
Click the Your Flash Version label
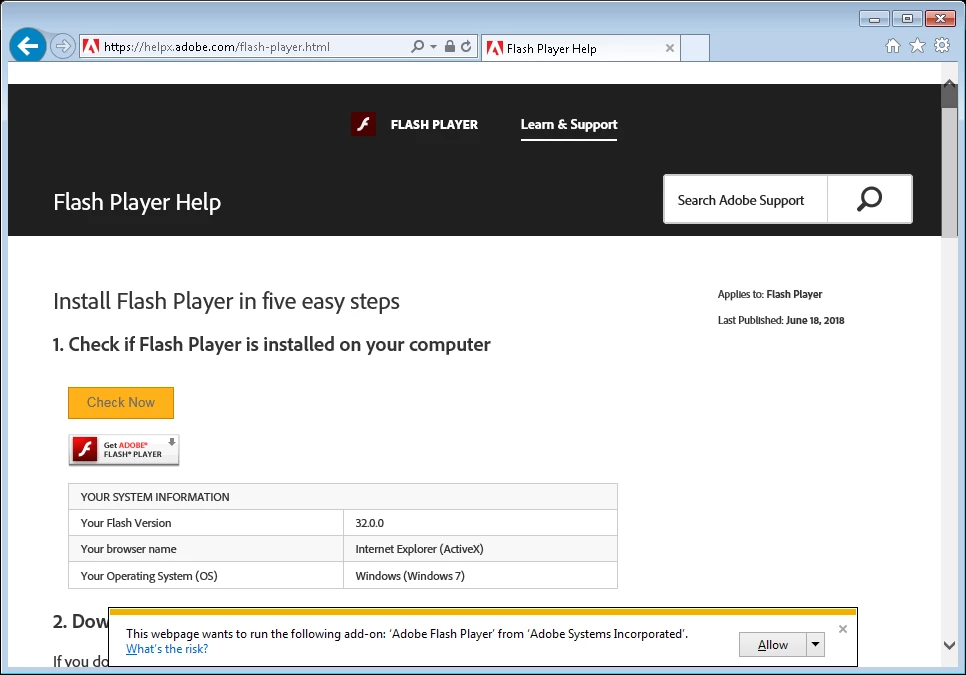[126, 523]
